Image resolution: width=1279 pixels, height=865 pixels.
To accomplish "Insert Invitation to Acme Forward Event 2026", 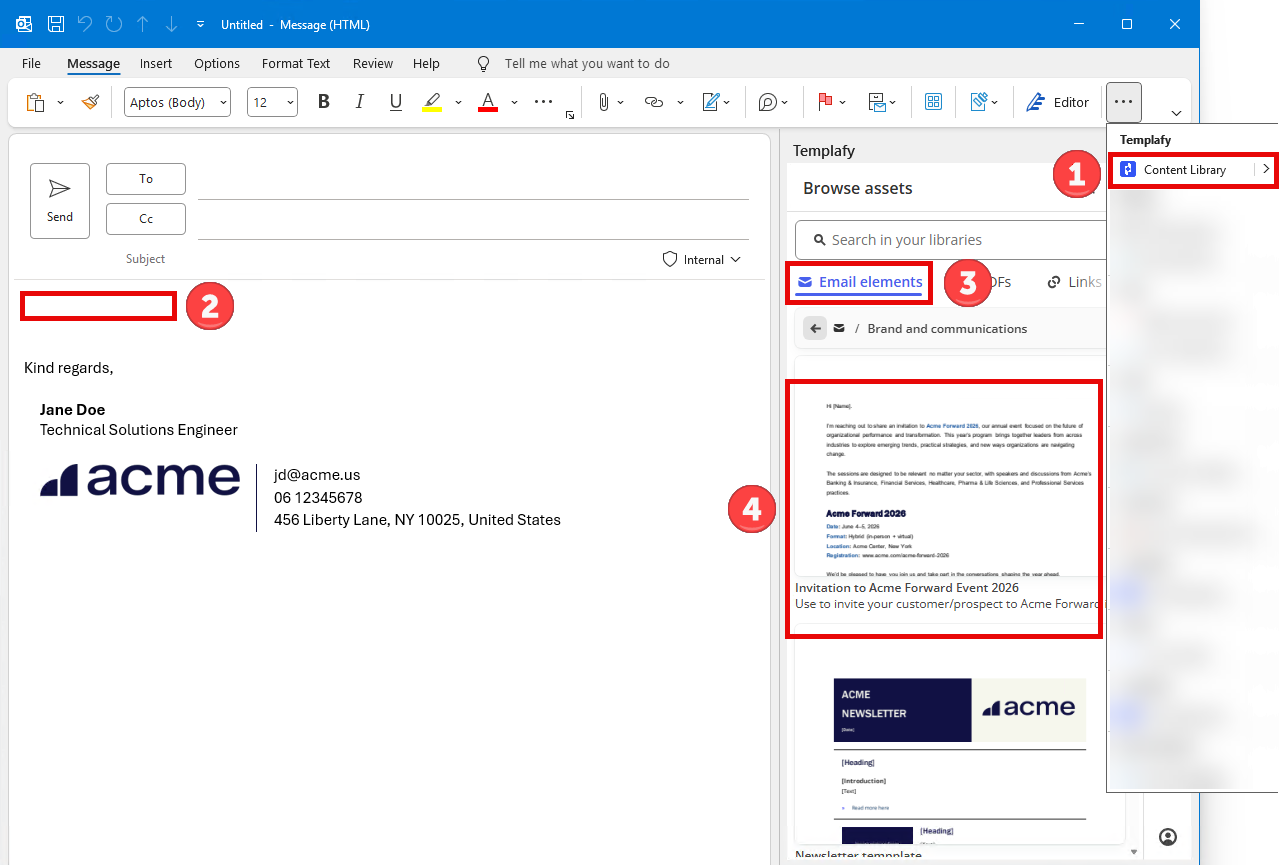I will (x=945, y=508).
